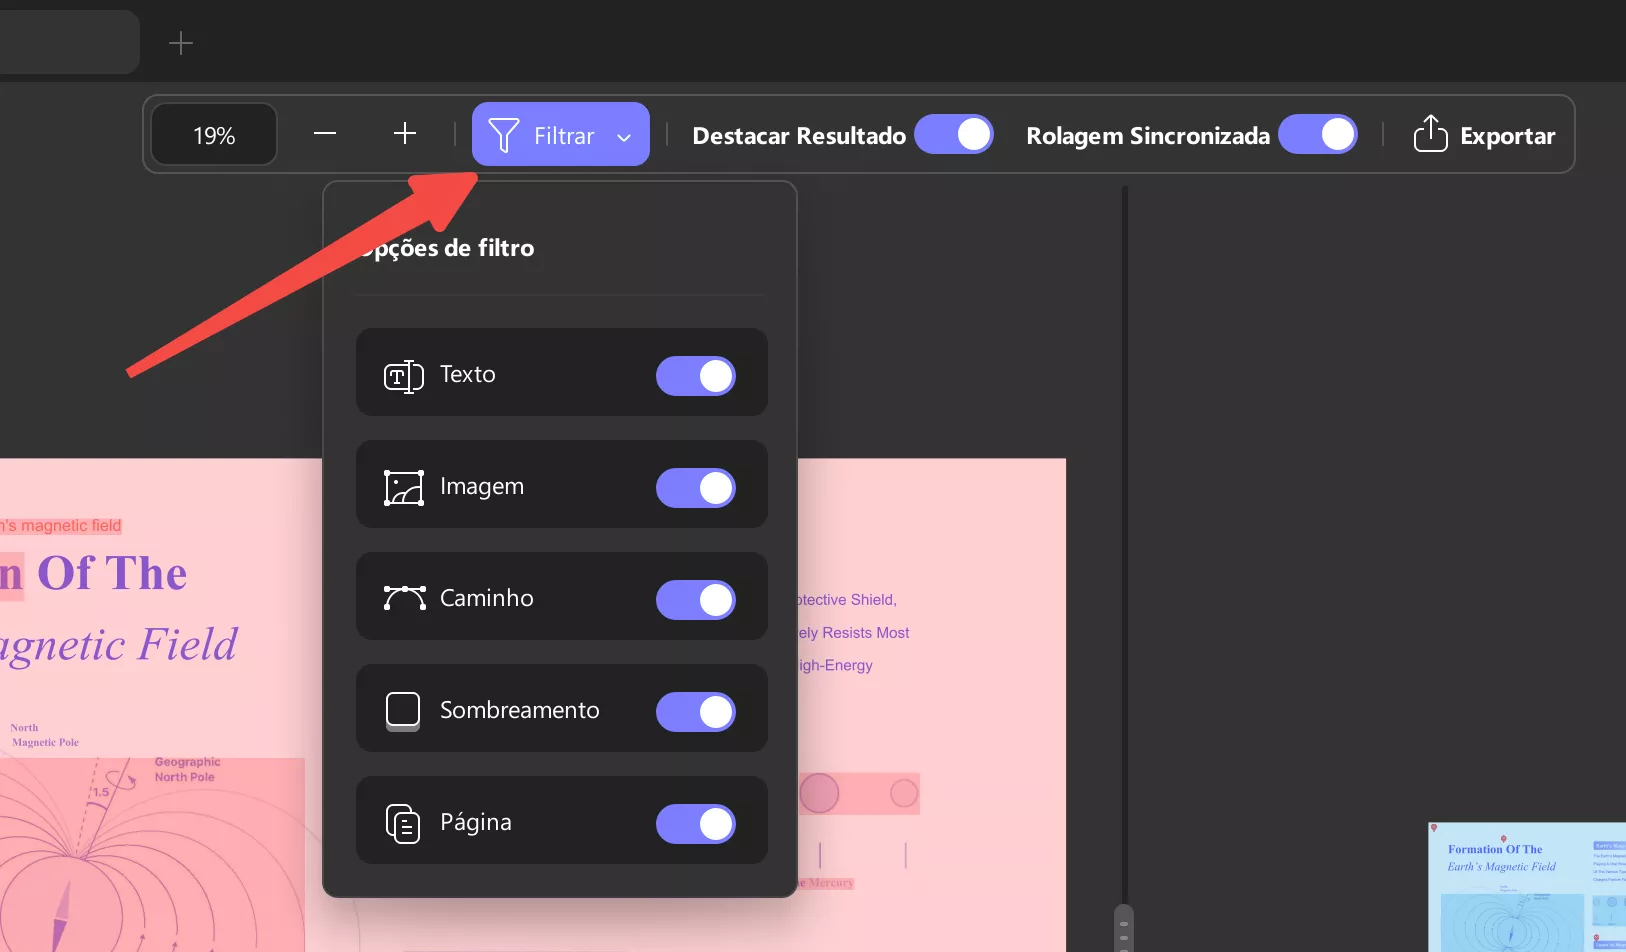Viewport: 1626px width, 952px height.
Task: Disable the Imagem filter toggle
Action: point(696,488)
